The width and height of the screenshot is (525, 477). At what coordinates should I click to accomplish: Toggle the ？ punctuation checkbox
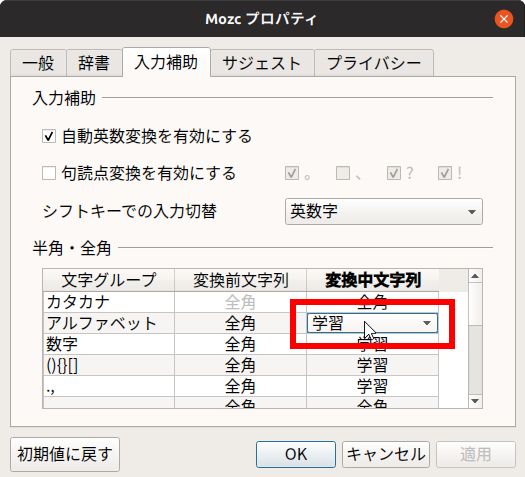[x=394, y=173]
